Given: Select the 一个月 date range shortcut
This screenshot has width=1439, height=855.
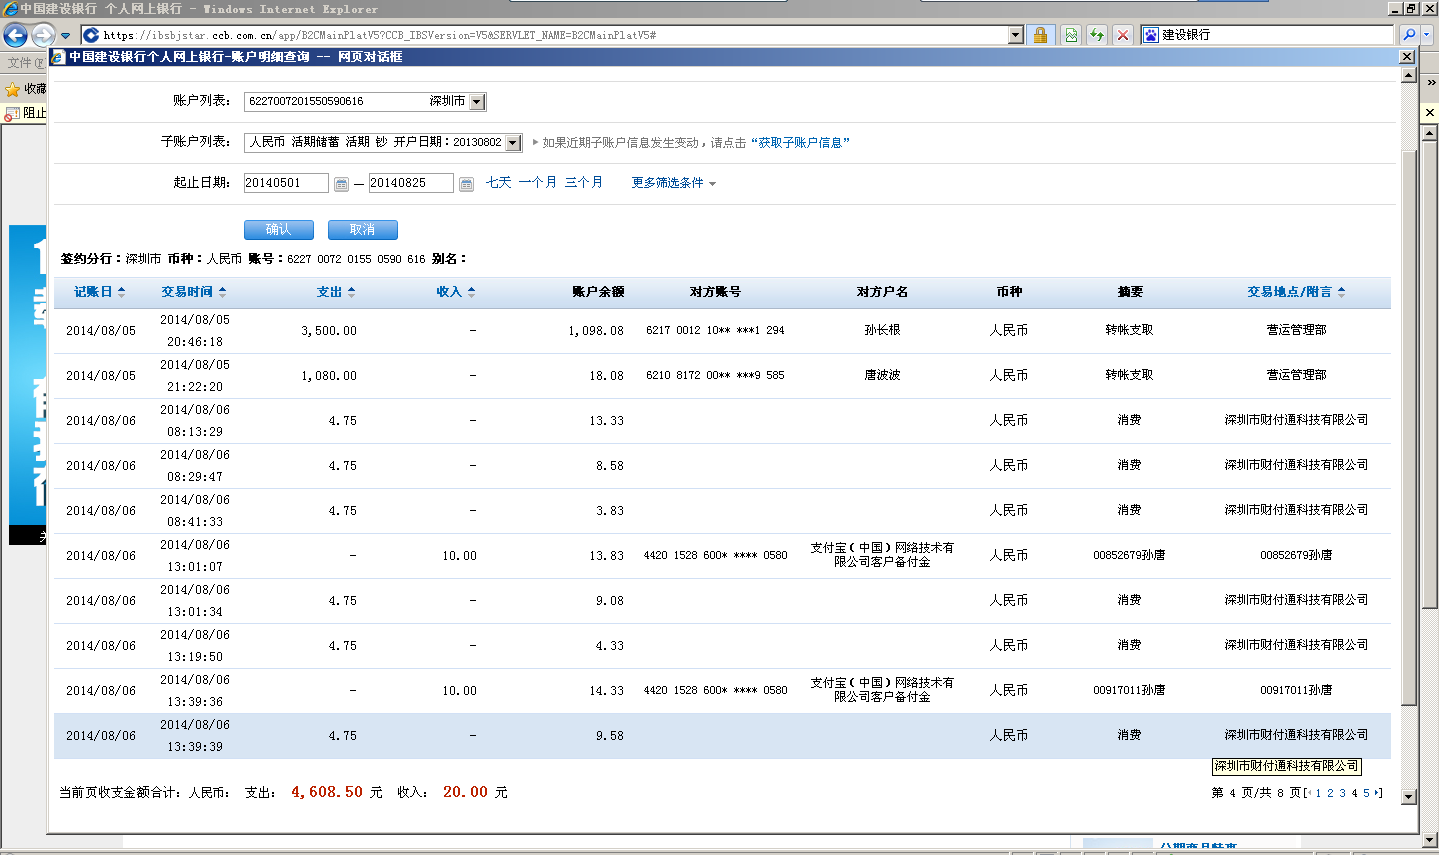Looking at the screenshot, I should pyautogui.click(x=537, y=182).
